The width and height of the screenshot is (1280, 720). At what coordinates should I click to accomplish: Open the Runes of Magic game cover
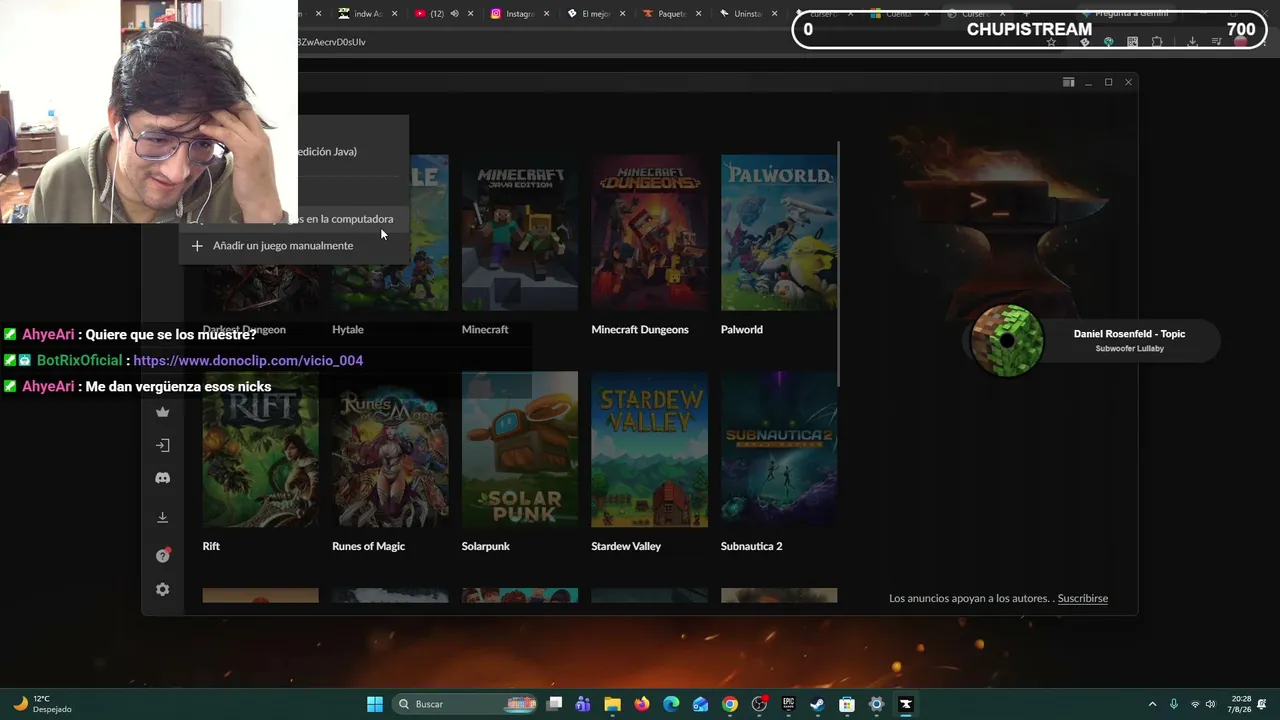pyautogui.click(x=390, y=449)
